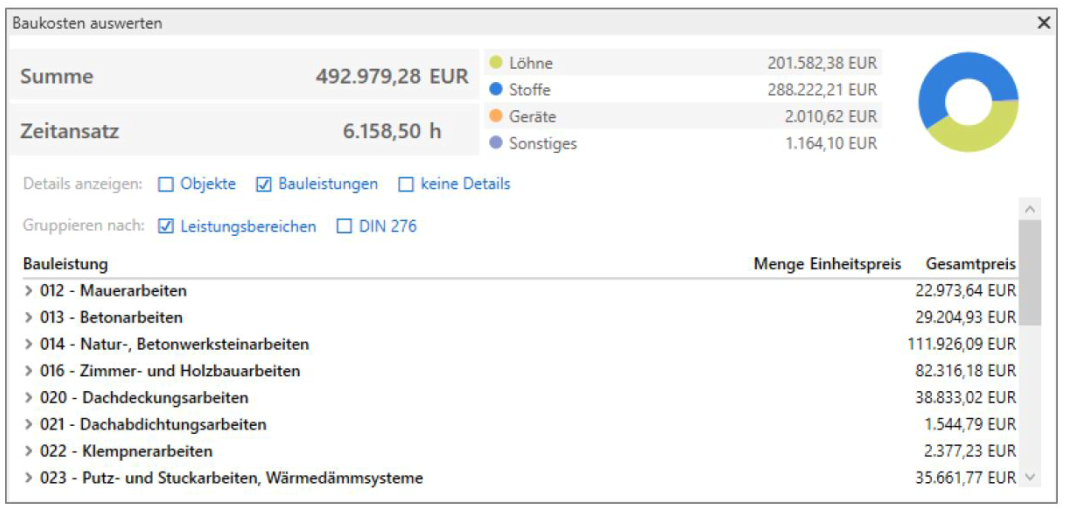Uncheck the Bauleistungen checkbox
Image resolution: width=1067 pixels, height=511 pixels.
(x=264, y=184)
